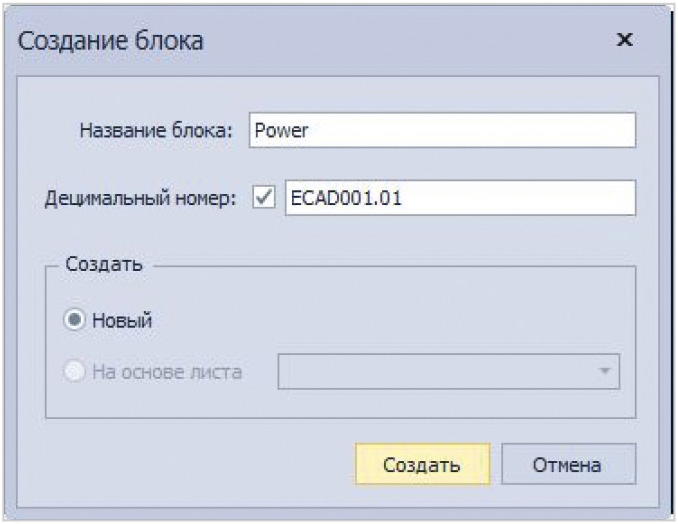The image size is (678, 524).
Task: Click the Создать group box header
Action: tap(103, 265)
